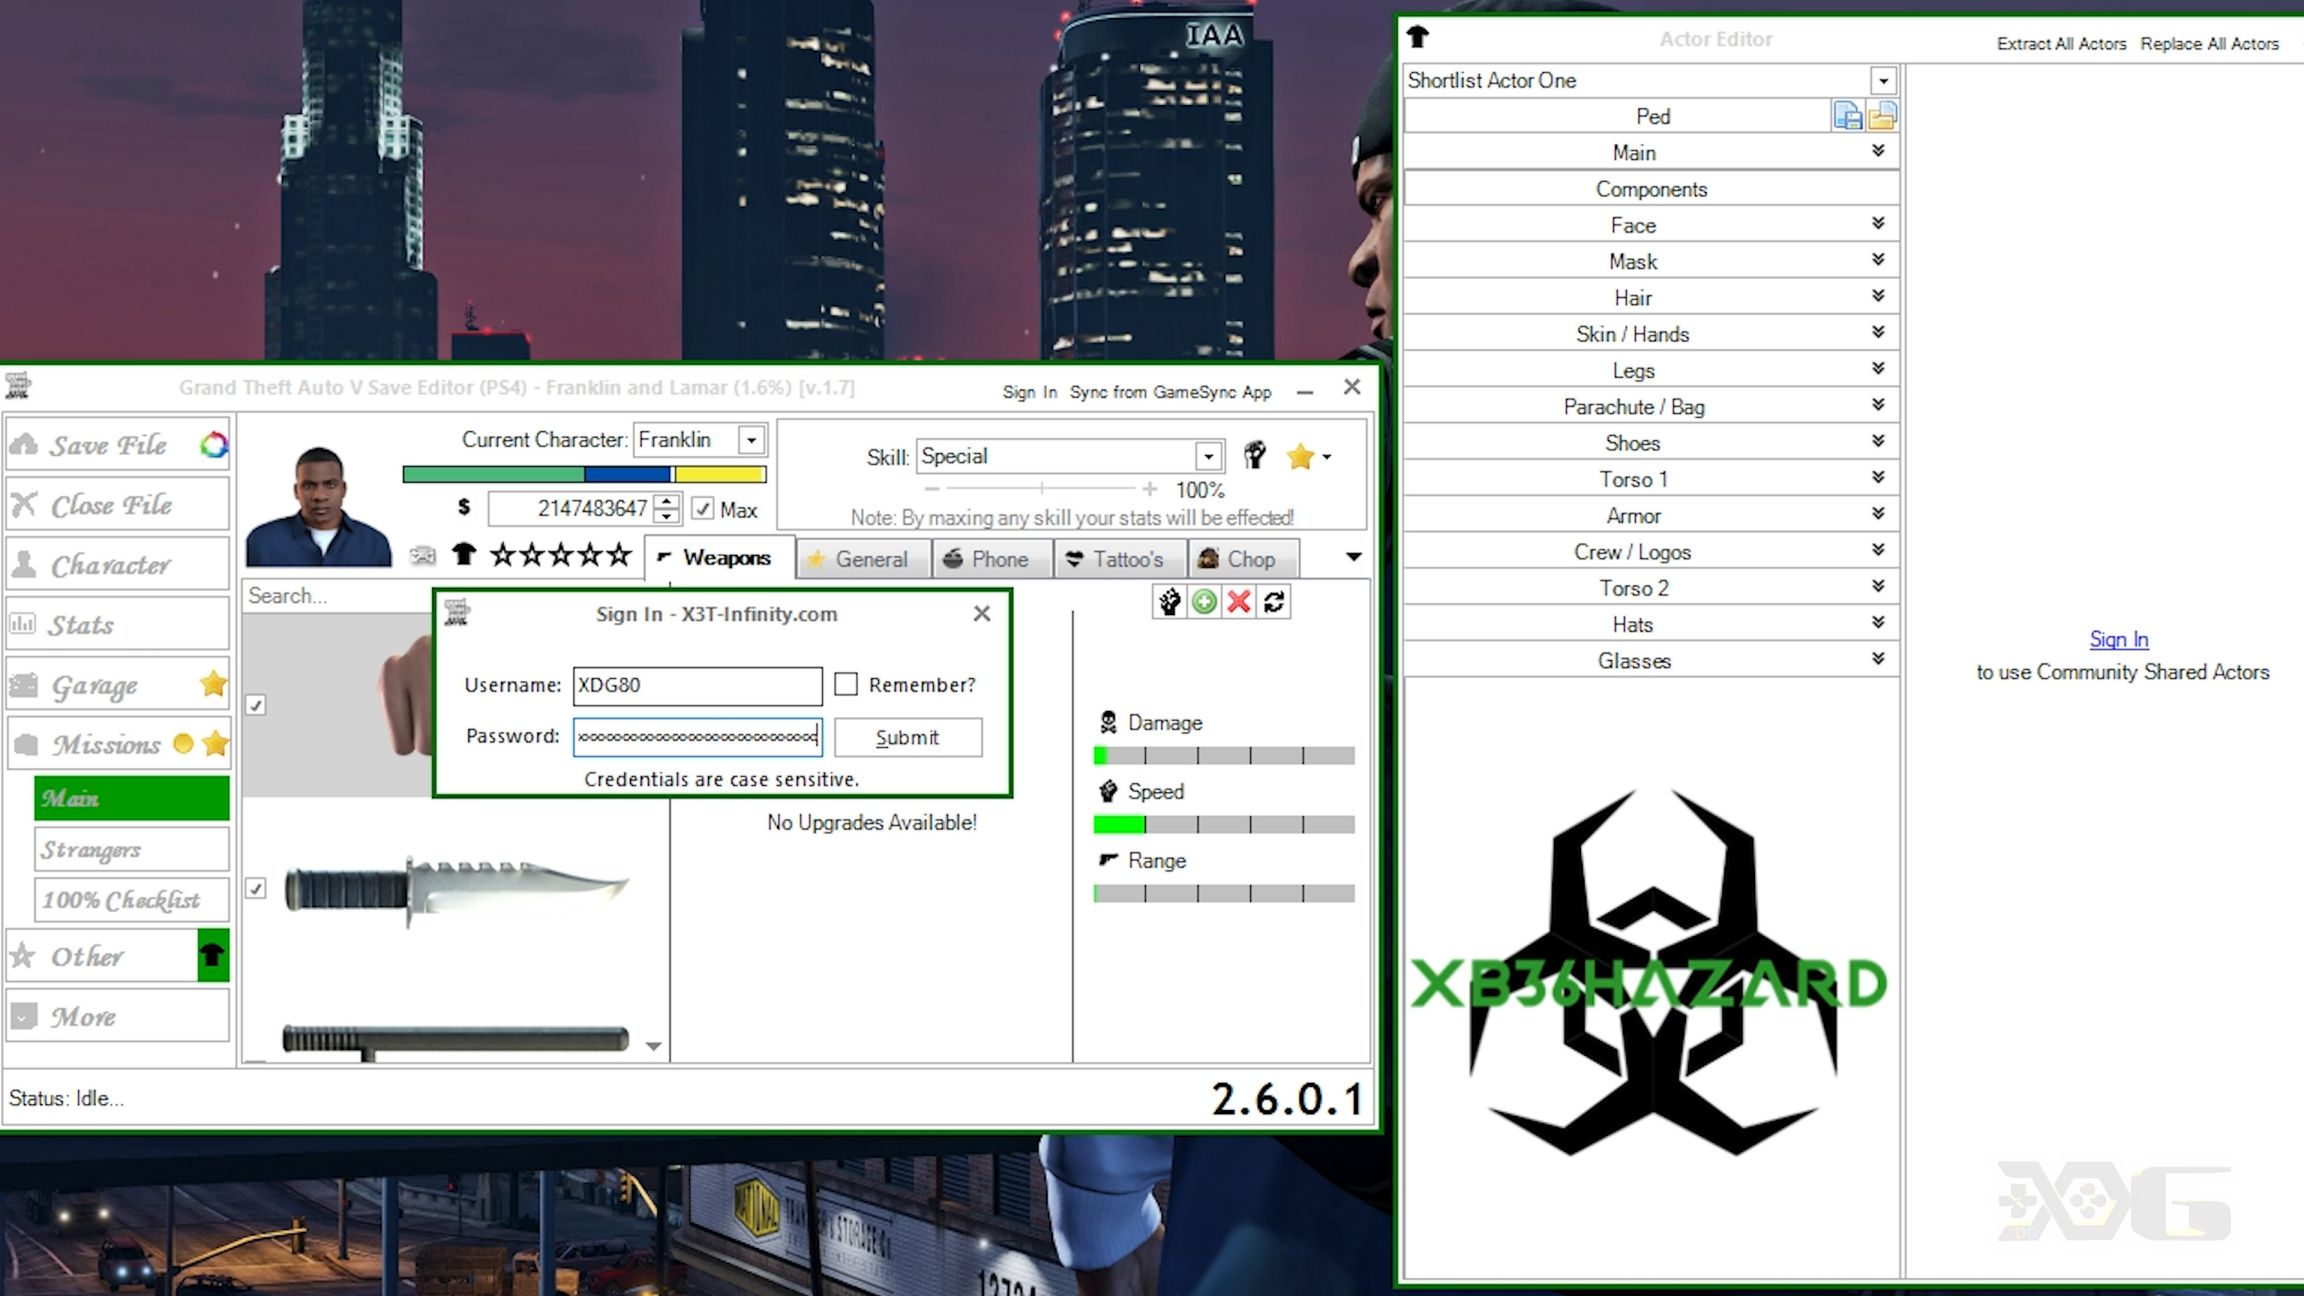The height and width of the screenshot is (1296, 2304).
Task: Click the Garage icon
Action: 24,684
